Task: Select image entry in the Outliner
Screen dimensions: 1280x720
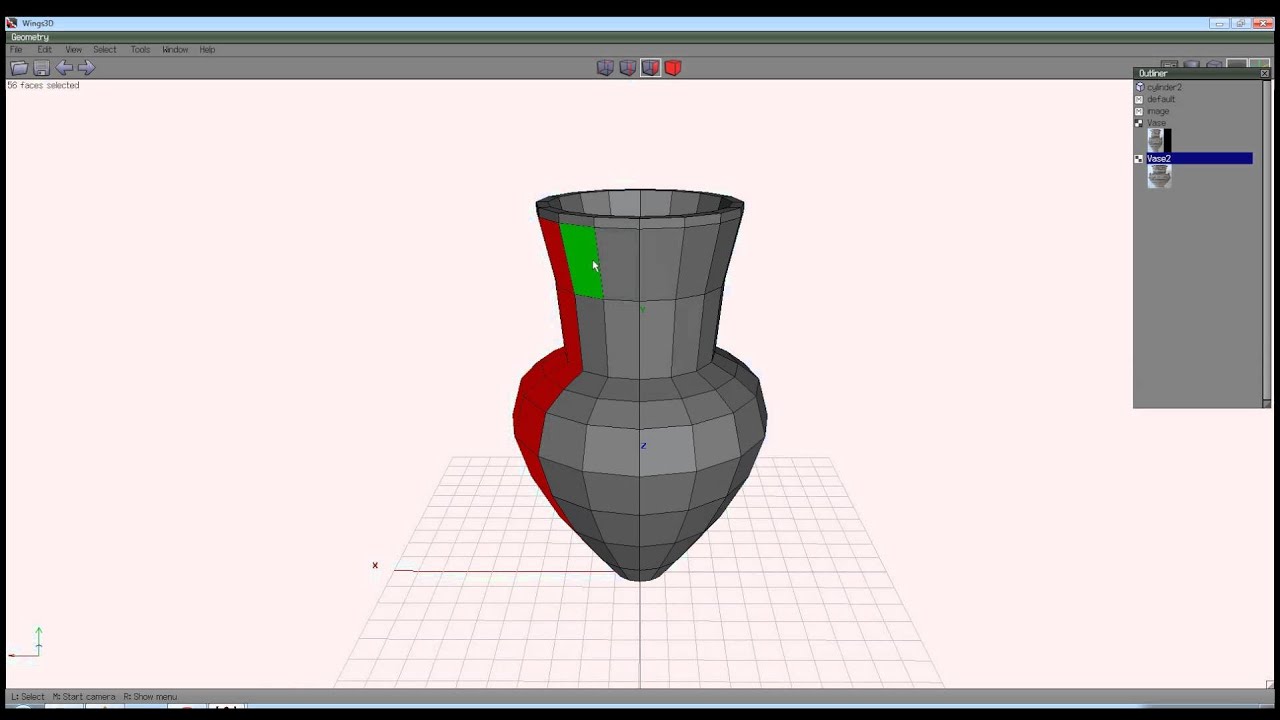Action: (1158, 111)
